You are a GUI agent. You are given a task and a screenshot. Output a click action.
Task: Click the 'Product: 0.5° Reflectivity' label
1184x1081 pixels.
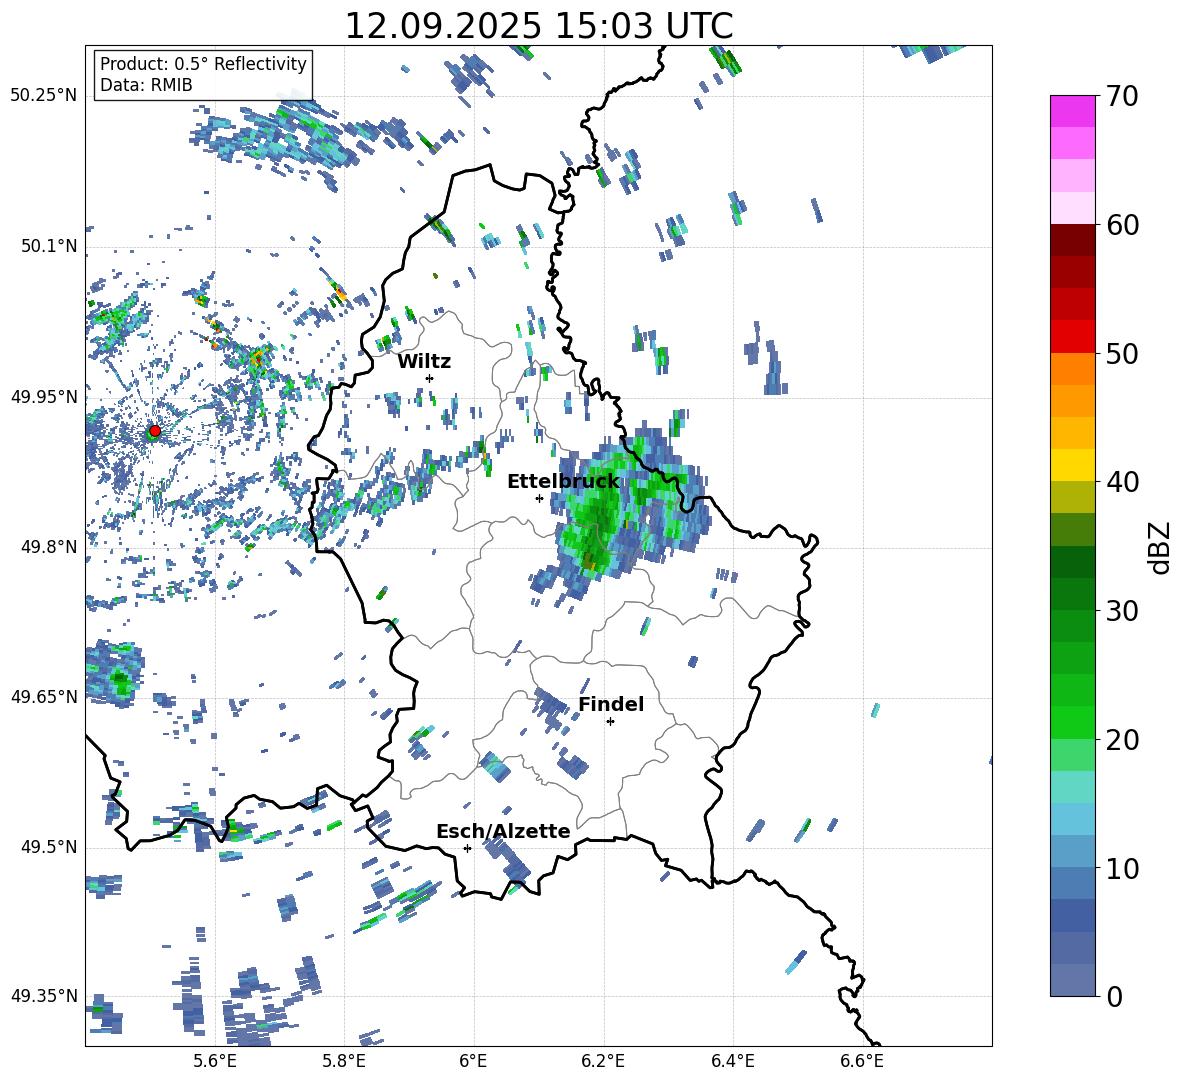pos(203,63)
